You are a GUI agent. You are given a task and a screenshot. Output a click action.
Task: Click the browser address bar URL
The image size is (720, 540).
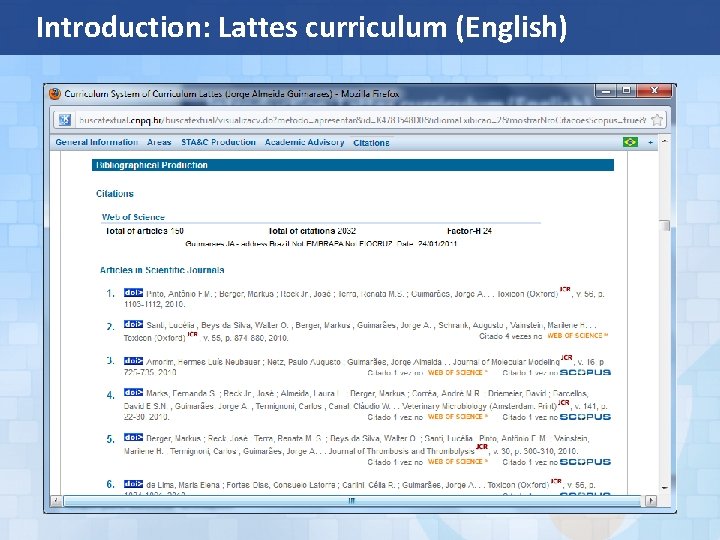coord(362,120)
